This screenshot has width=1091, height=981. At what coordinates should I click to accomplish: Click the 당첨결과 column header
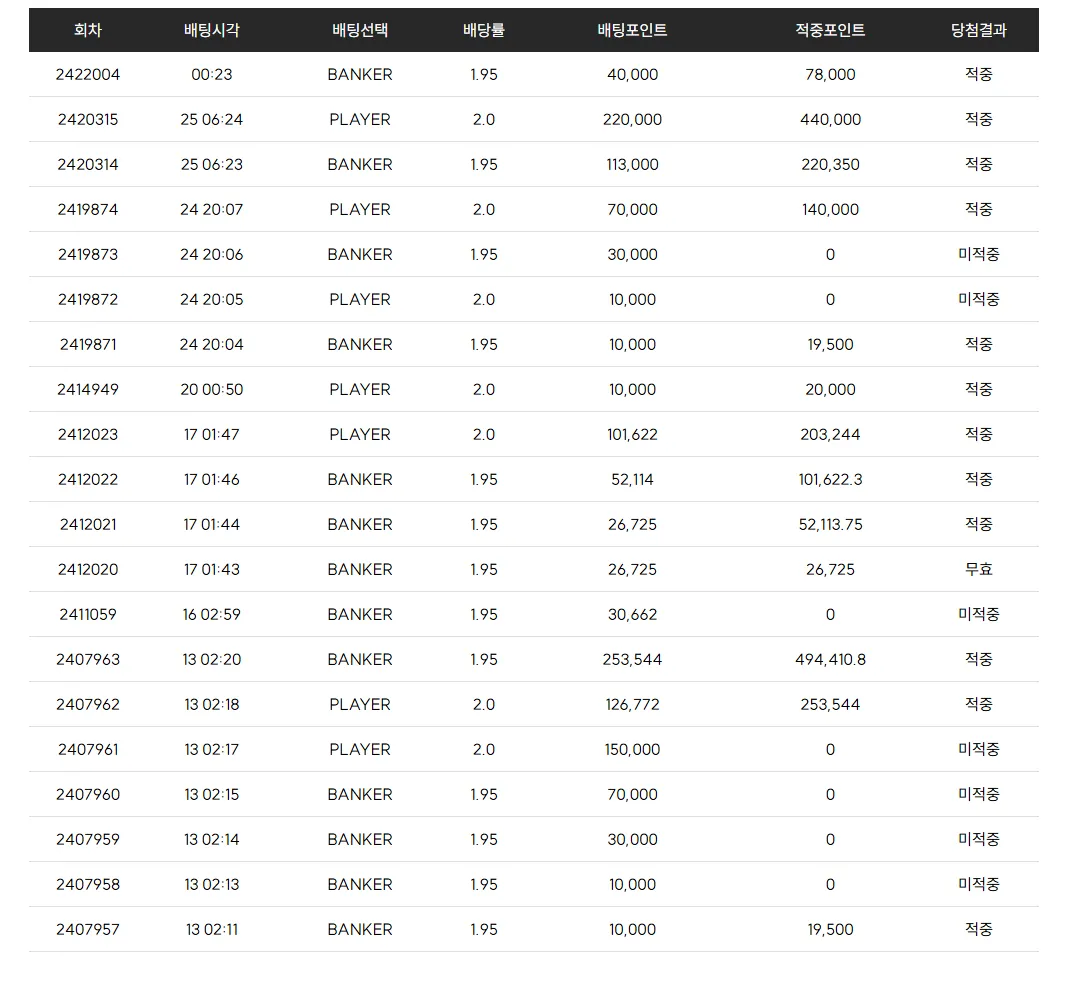(x=978, y=30)
